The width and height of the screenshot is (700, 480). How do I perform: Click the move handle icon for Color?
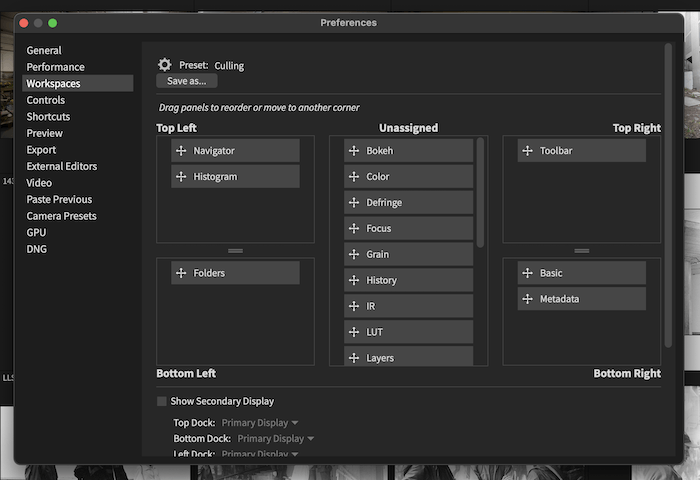(354, 176)
